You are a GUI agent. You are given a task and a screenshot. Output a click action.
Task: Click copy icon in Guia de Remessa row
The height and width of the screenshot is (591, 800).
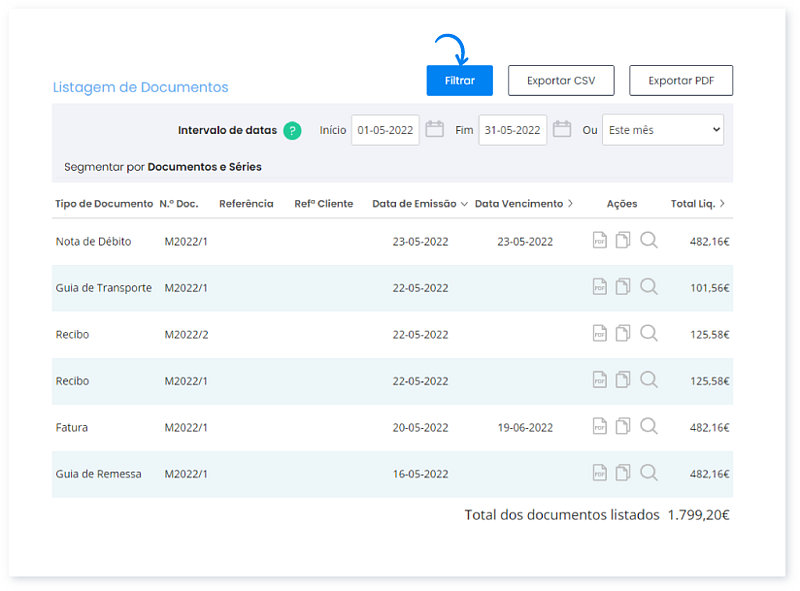[623, 473]
